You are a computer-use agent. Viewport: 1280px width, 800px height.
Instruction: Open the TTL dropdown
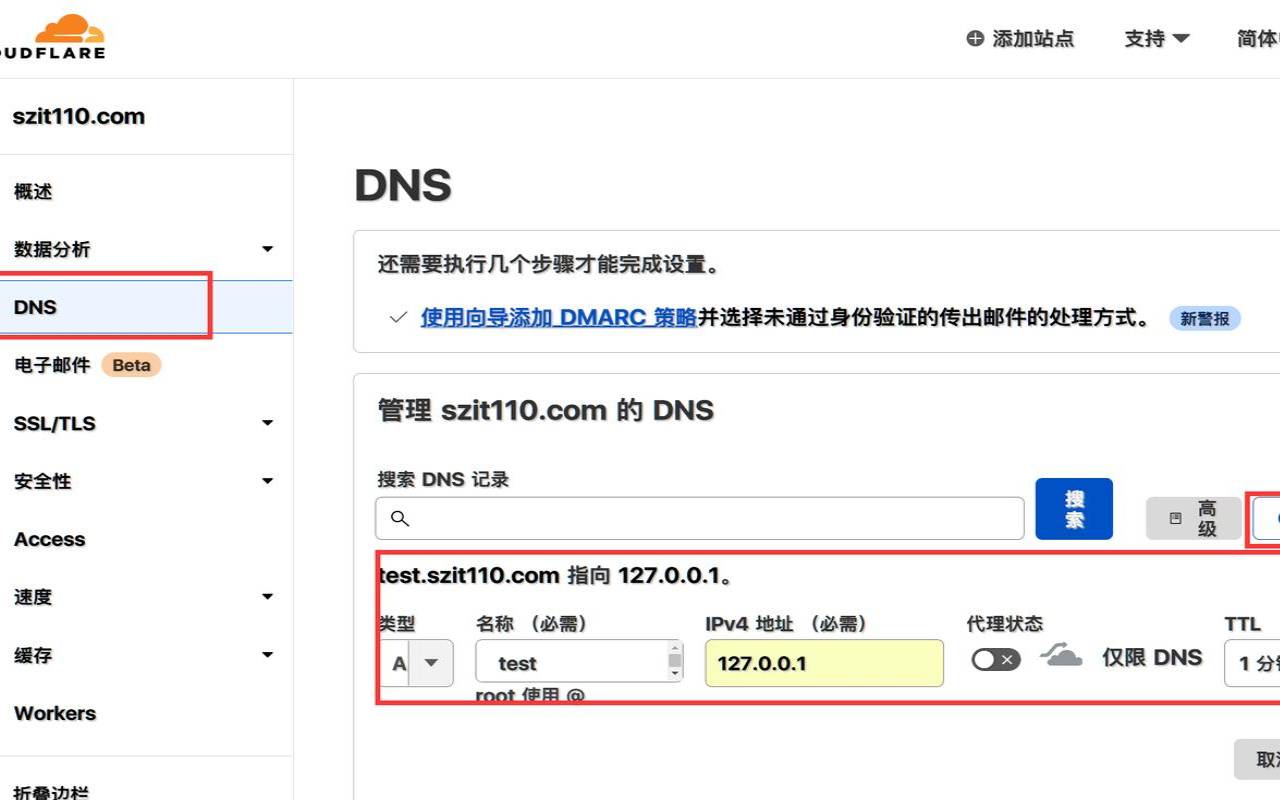point(1253,663)
